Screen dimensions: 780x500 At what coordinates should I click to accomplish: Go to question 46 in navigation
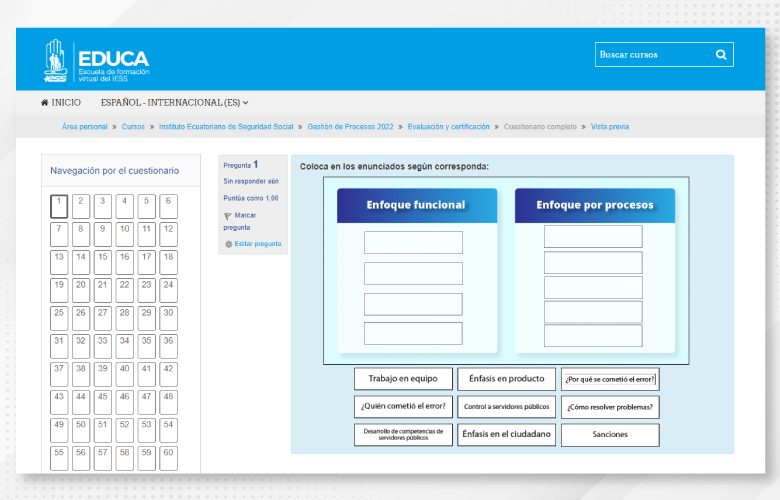124,402
